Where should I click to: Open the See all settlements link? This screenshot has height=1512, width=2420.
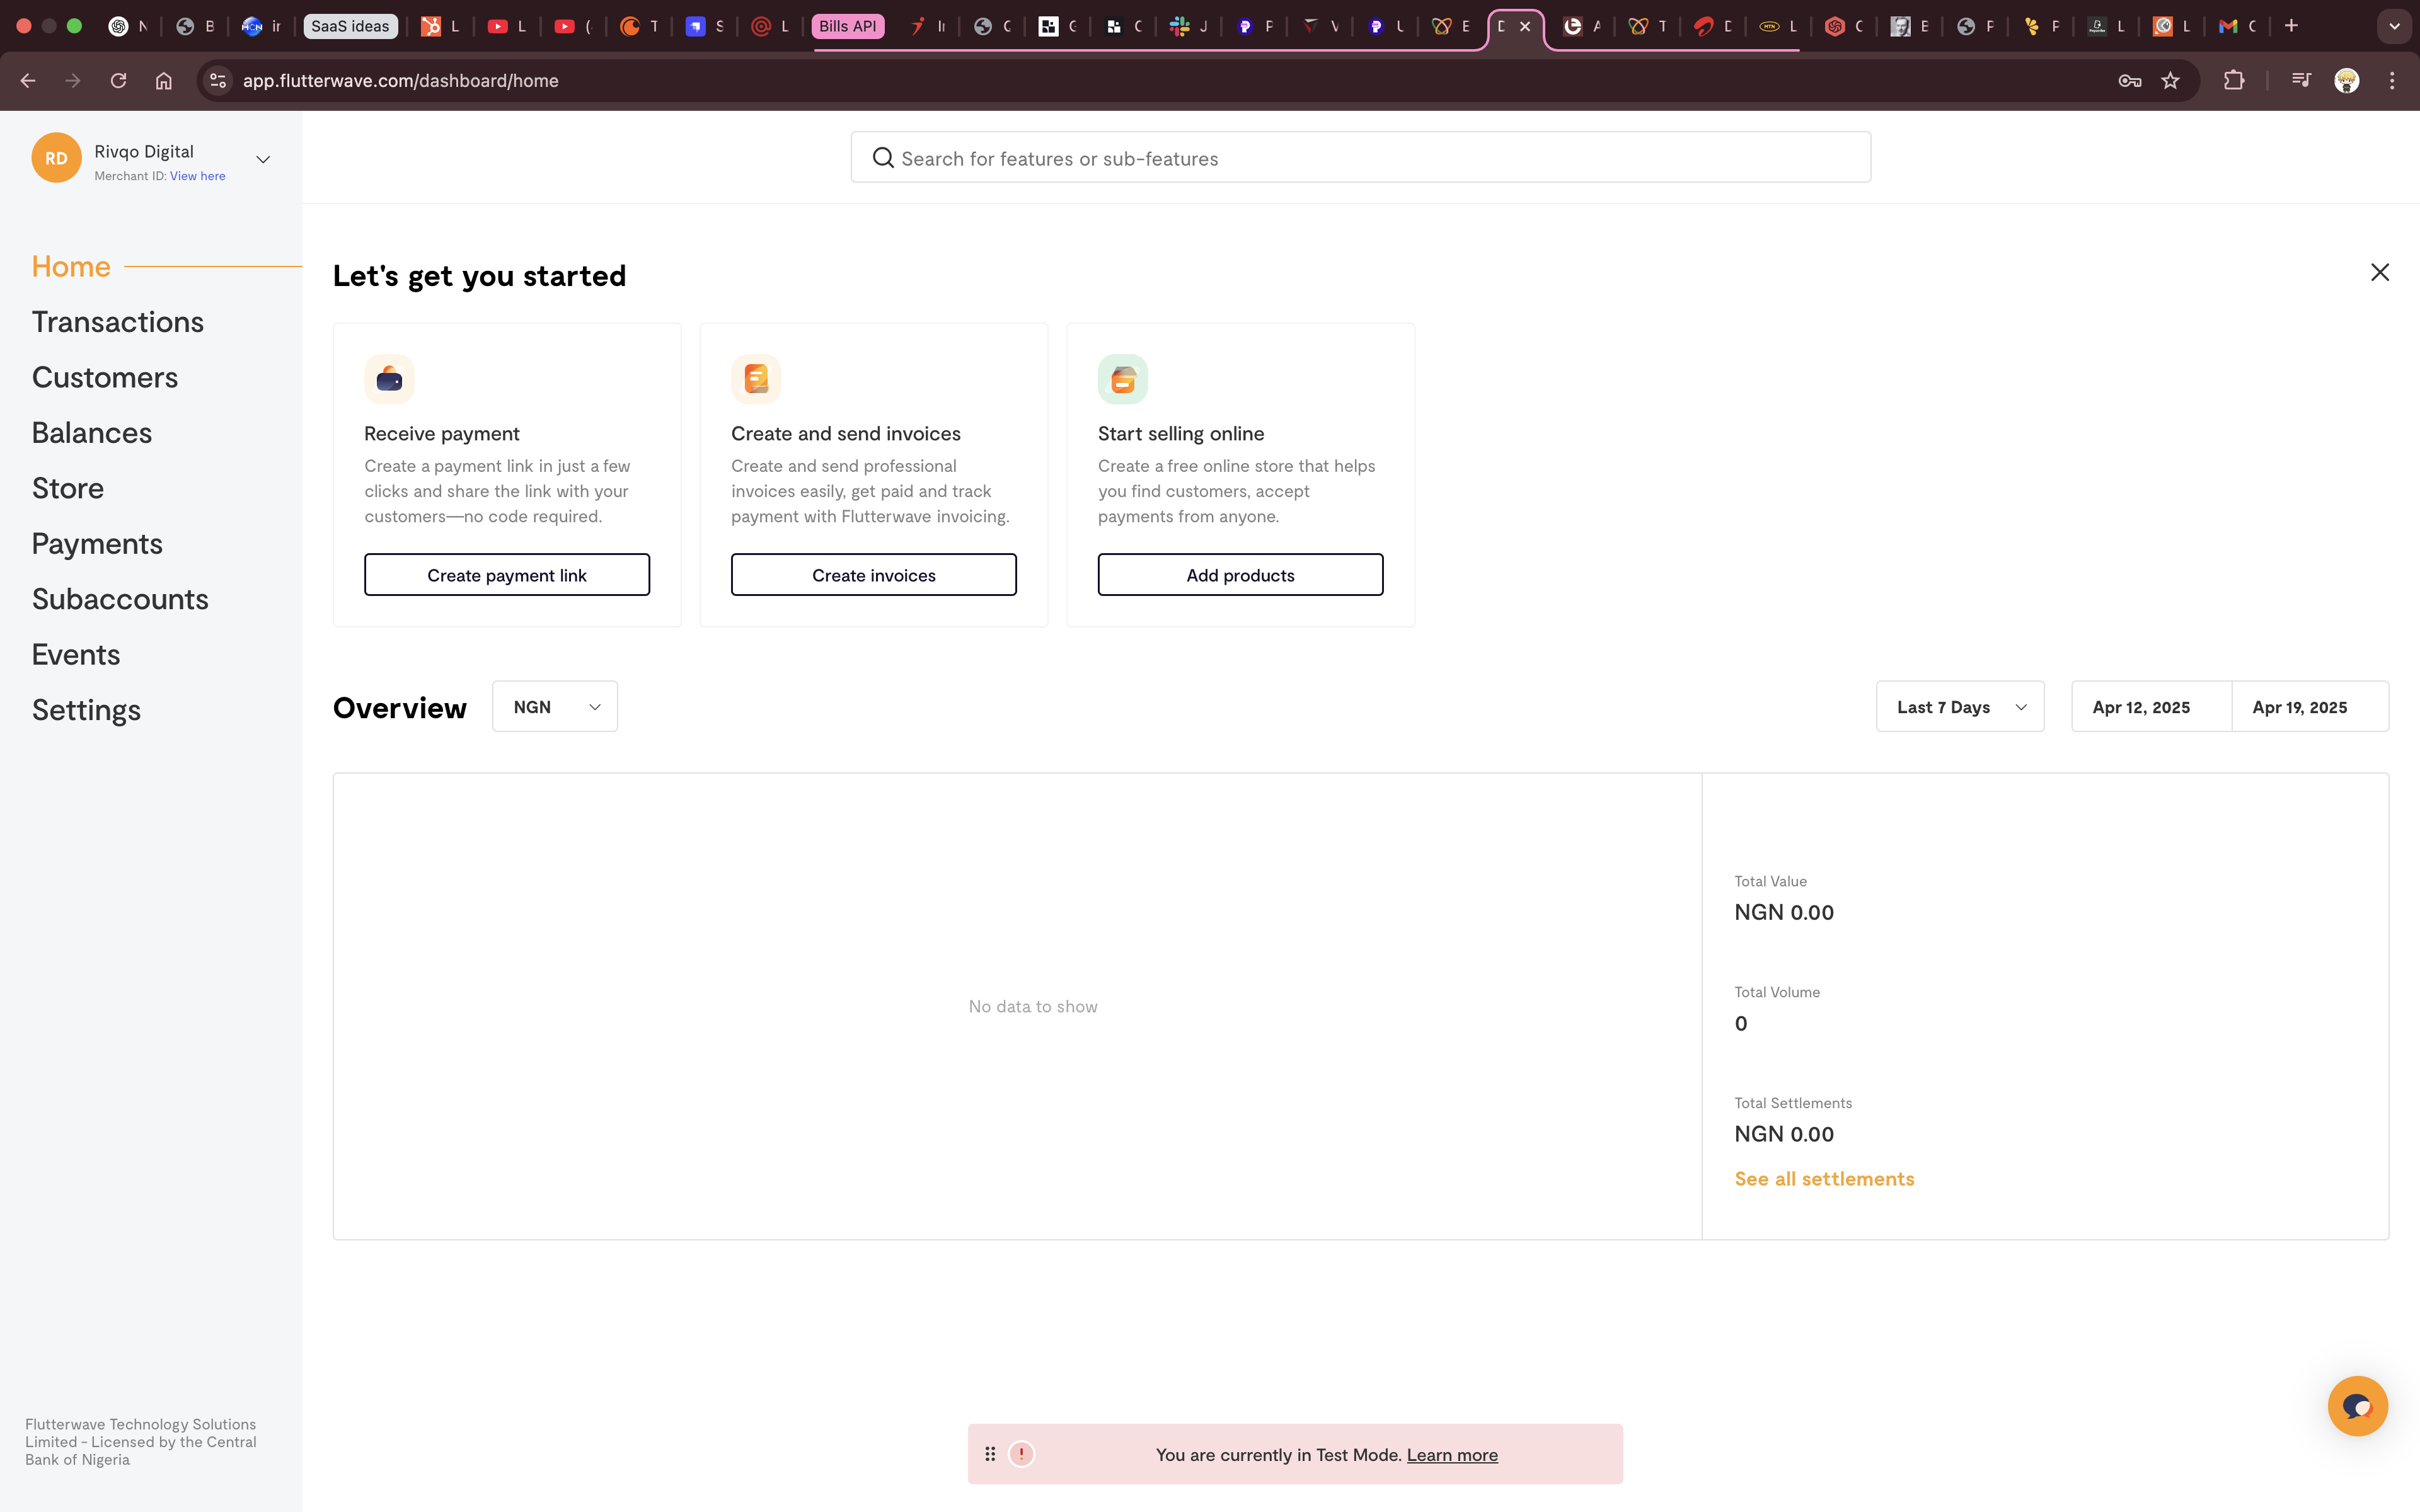[1824, 1179]
